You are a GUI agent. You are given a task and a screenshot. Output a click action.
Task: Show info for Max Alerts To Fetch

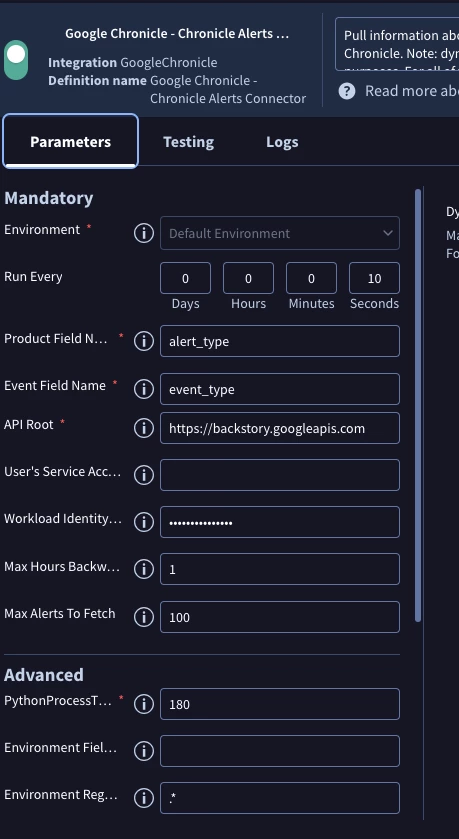coord(143,617)
